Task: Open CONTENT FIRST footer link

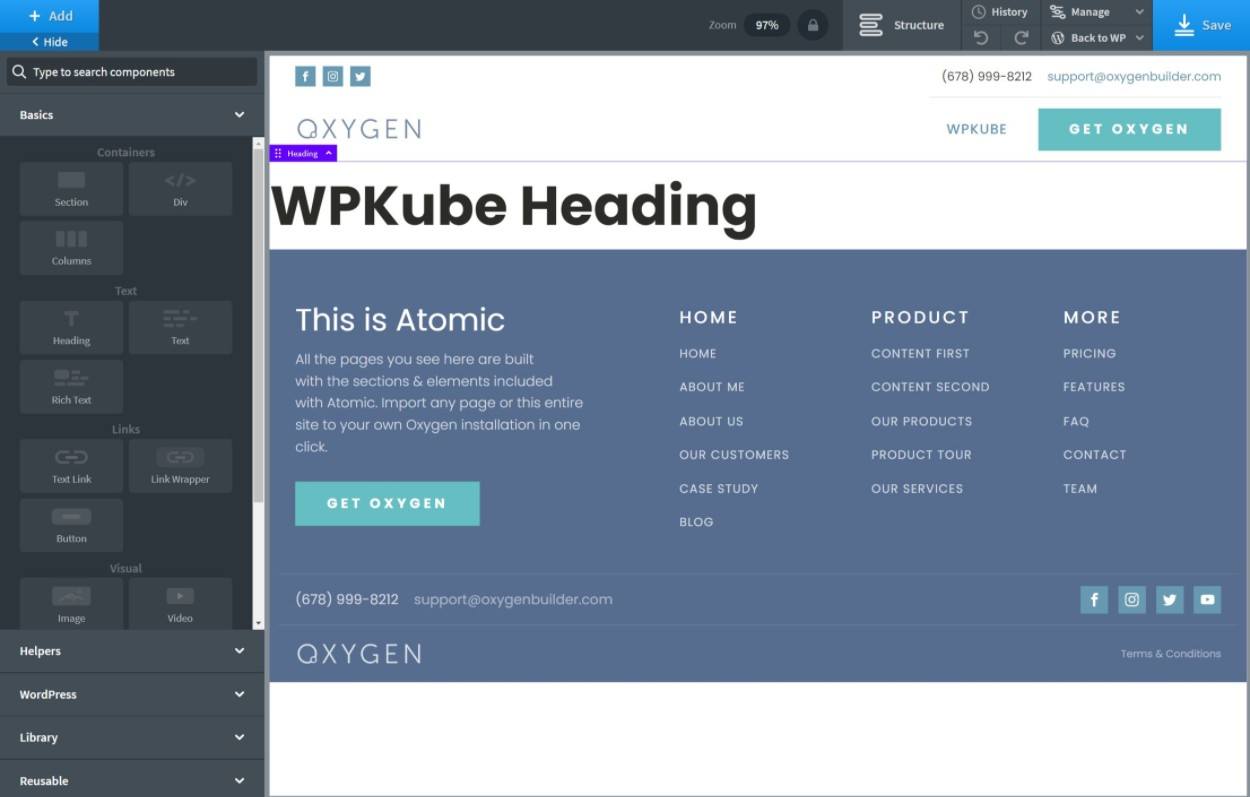Action: pos(920,353)
